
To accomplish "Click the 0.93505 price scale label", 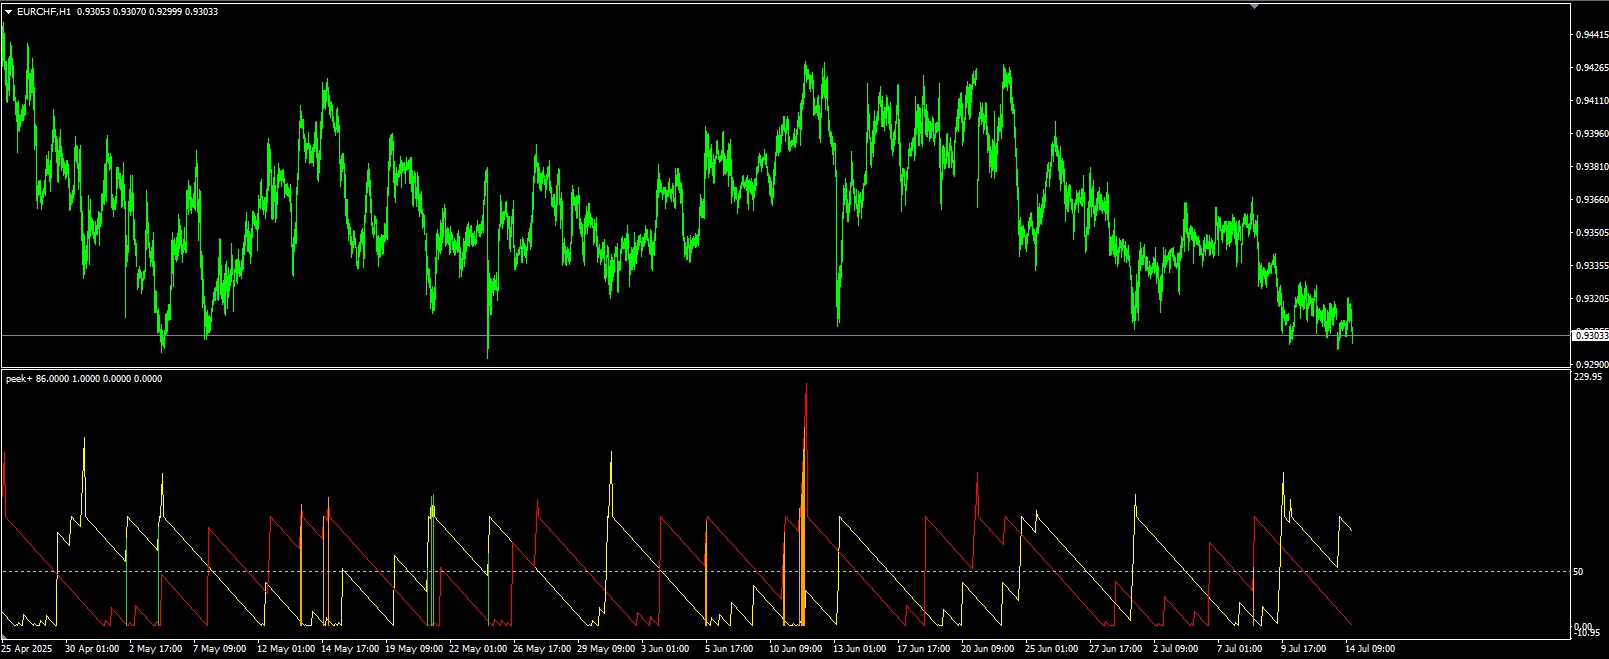I will tap(1591, 232).
